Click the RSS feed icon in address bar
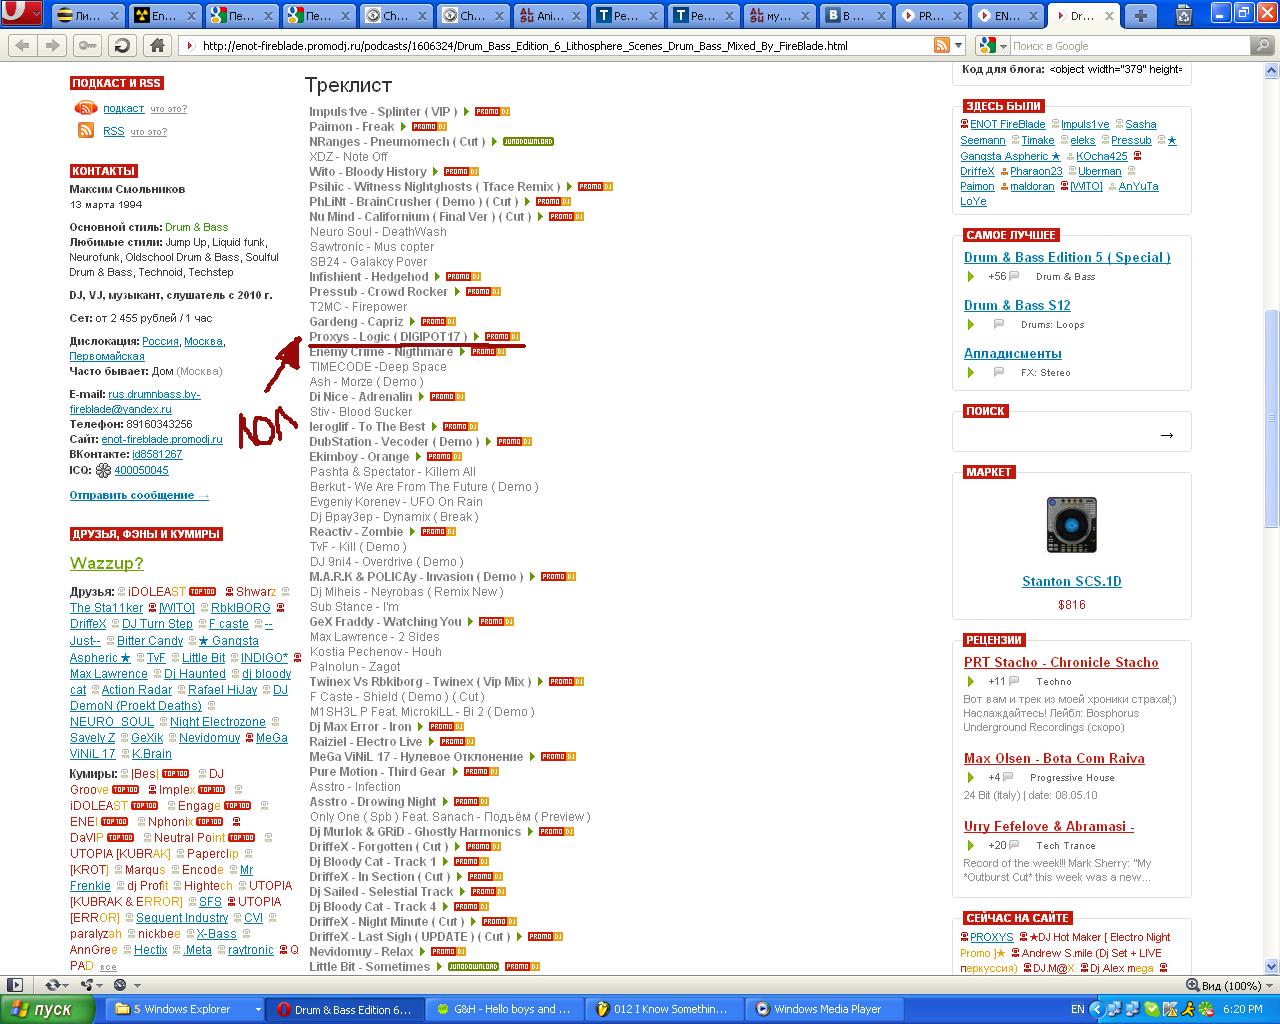Viewport: 1280px width, 1024px height. click(941, 45)
